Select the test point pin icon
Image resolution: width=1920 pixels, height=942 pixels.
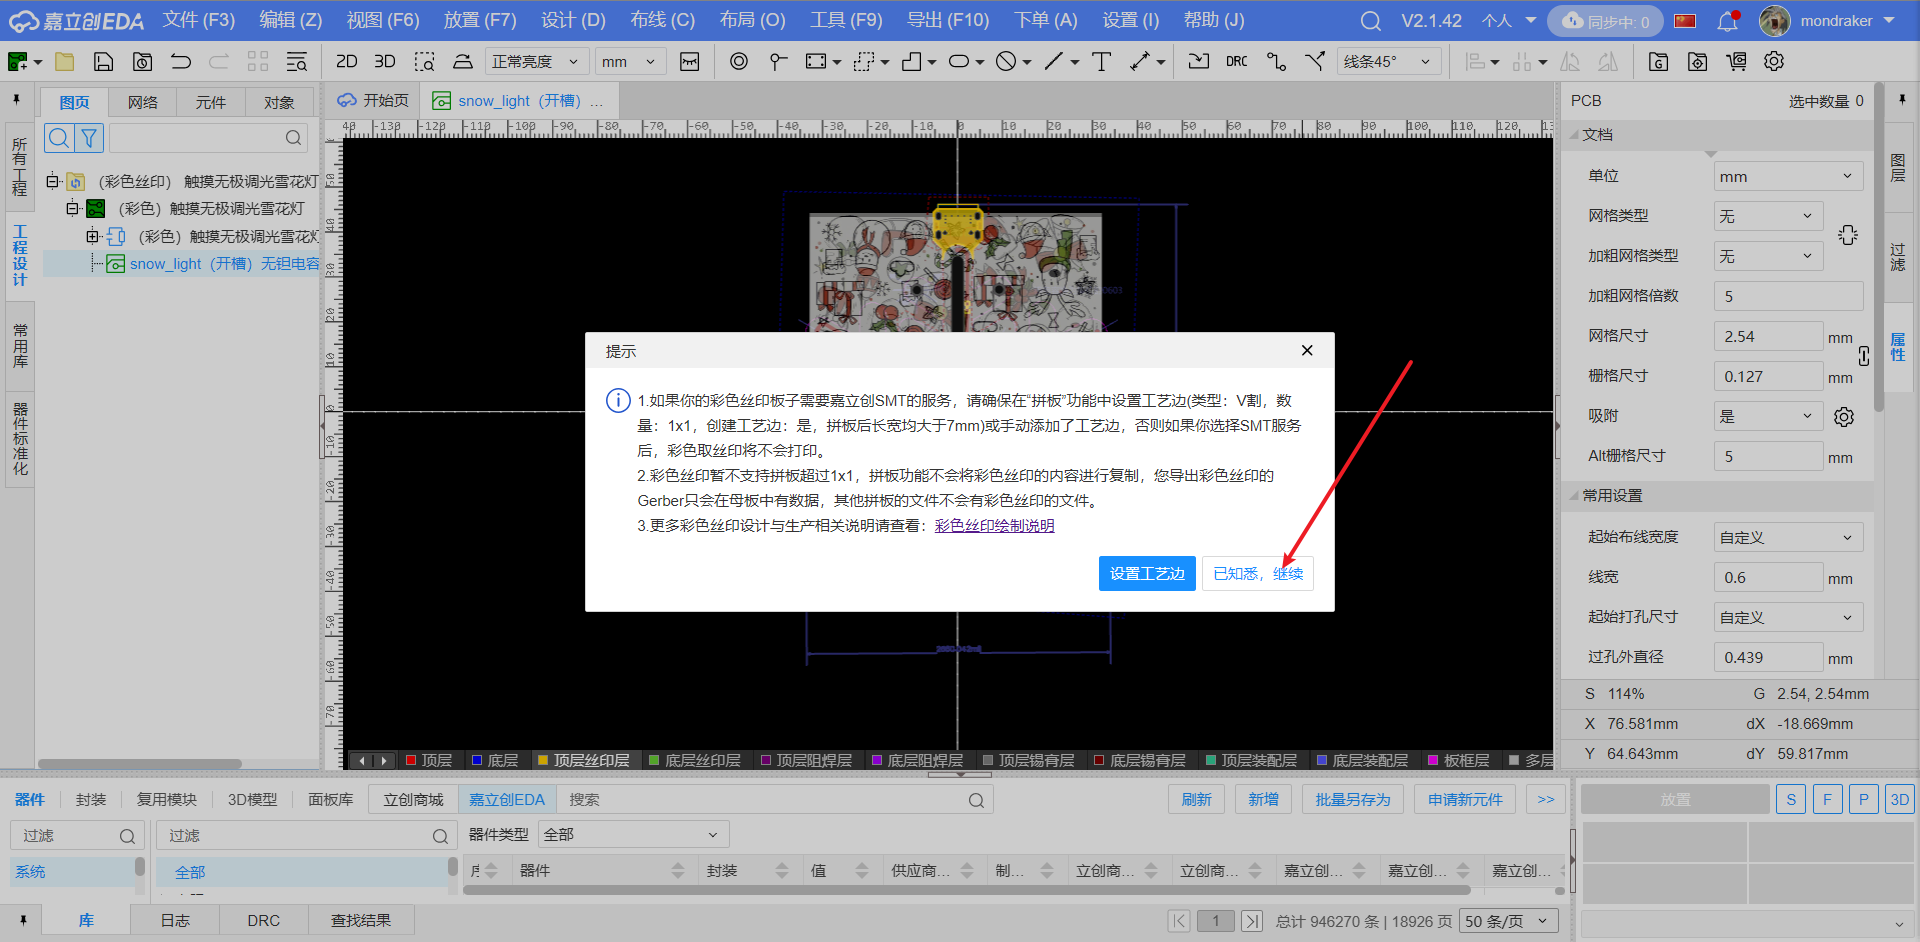[778, 62]
